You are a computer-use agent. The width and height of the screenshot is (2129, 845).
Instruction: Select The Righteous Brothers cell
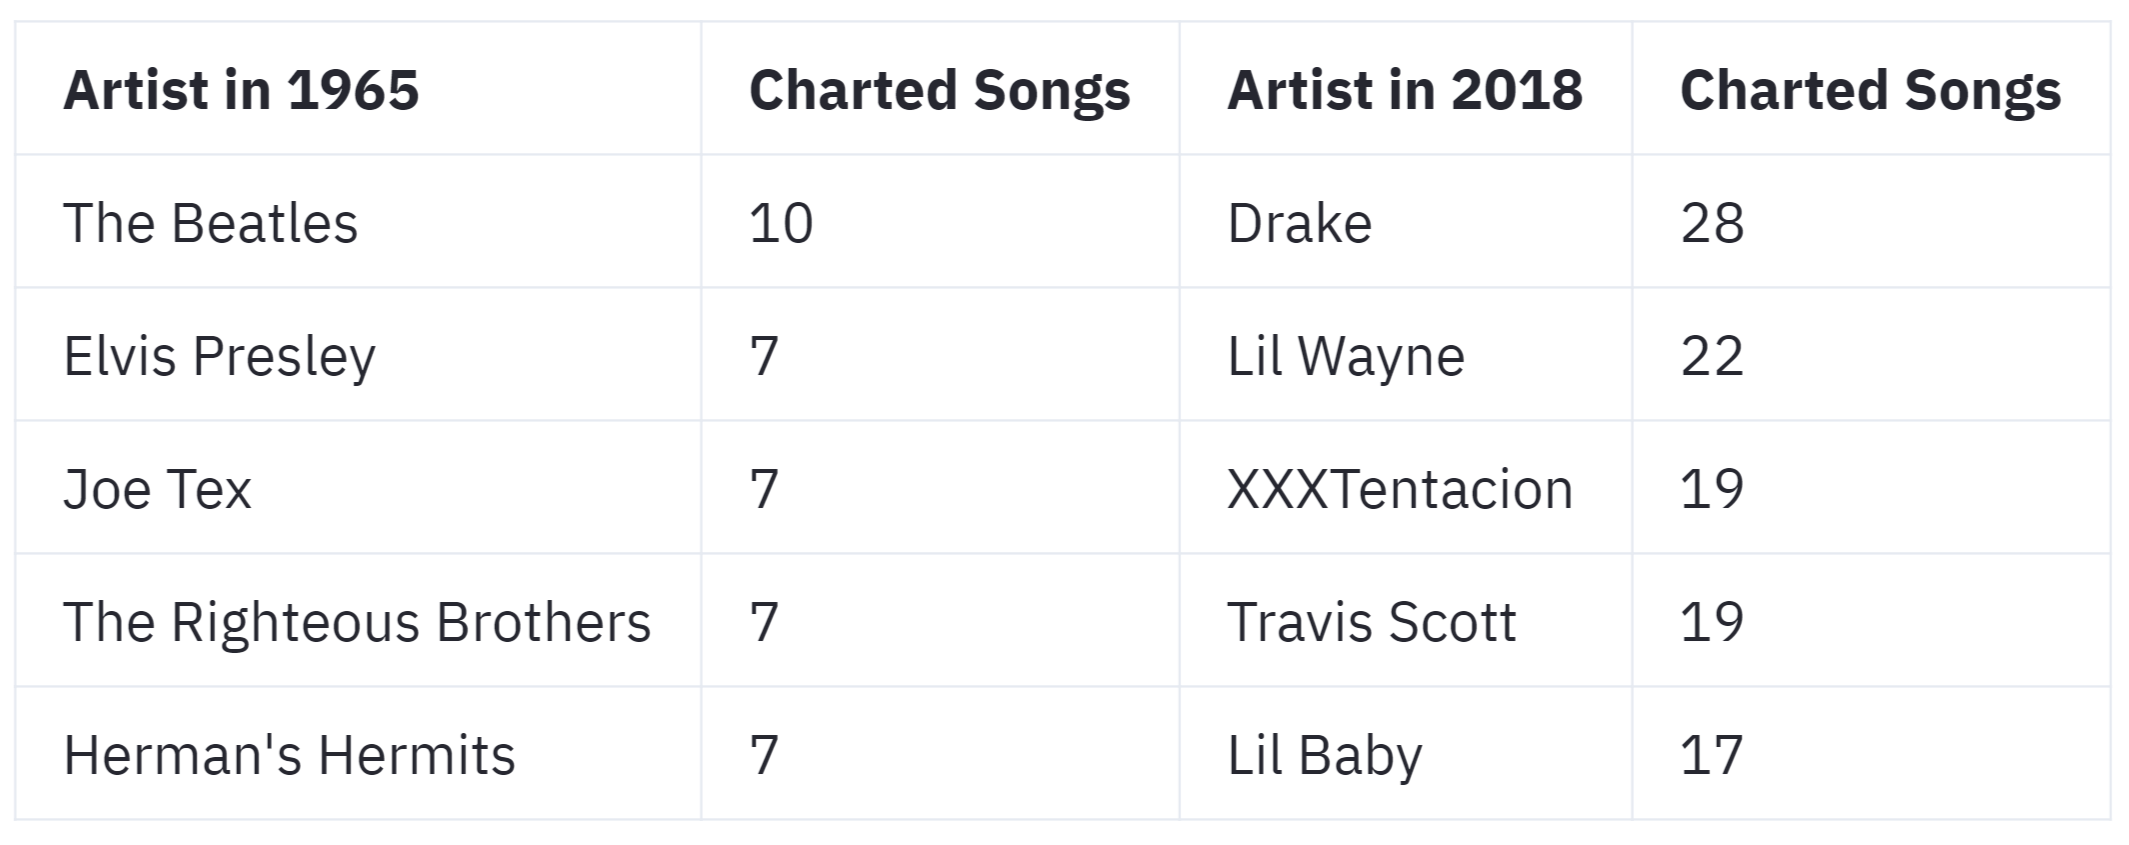tap(357, 622)
